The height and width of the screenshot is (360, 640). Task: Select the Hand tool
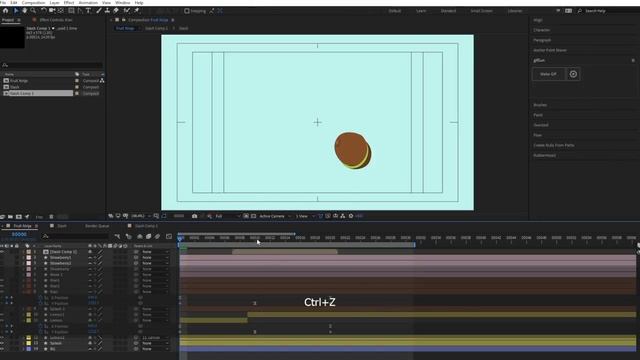(x=24, y=11)
